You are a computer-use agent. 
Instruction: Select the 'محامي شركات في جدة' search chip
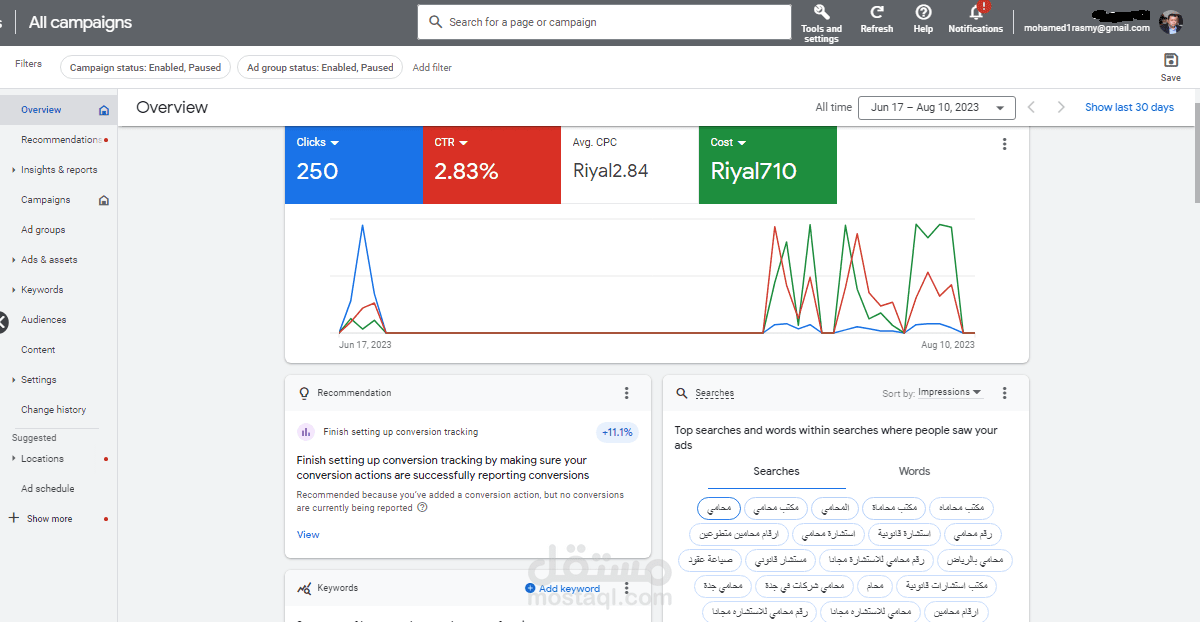tap(806, 585)
